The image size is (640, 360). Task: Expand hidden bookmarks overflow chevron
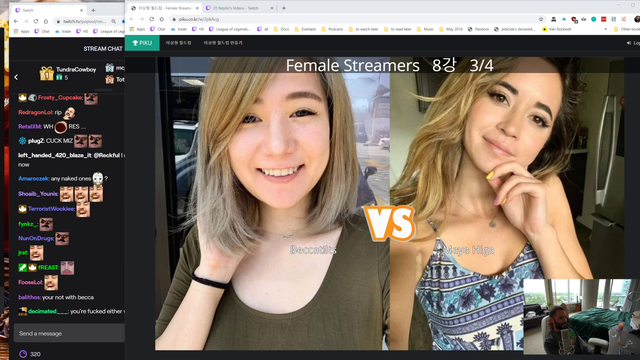[606, 29]
